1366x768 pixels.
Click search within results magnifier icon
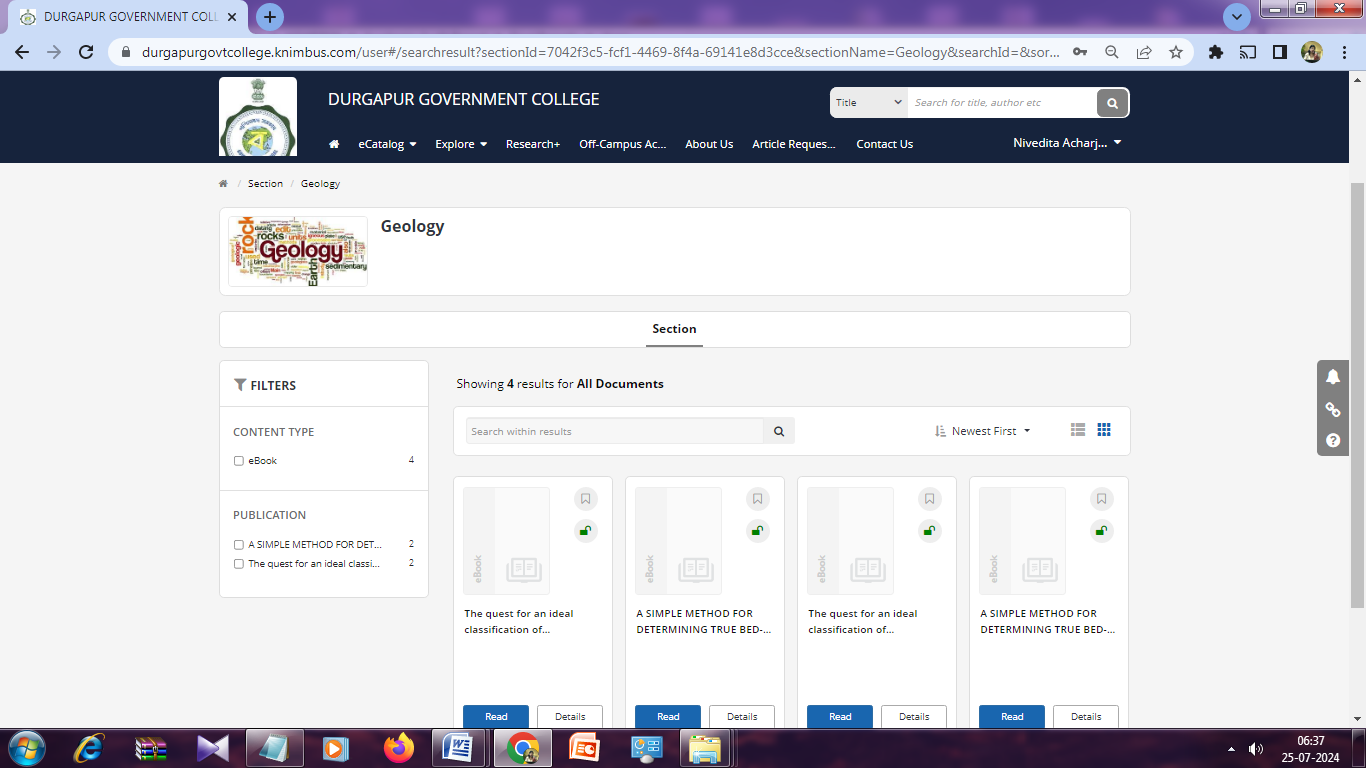[x=779, y=431]
